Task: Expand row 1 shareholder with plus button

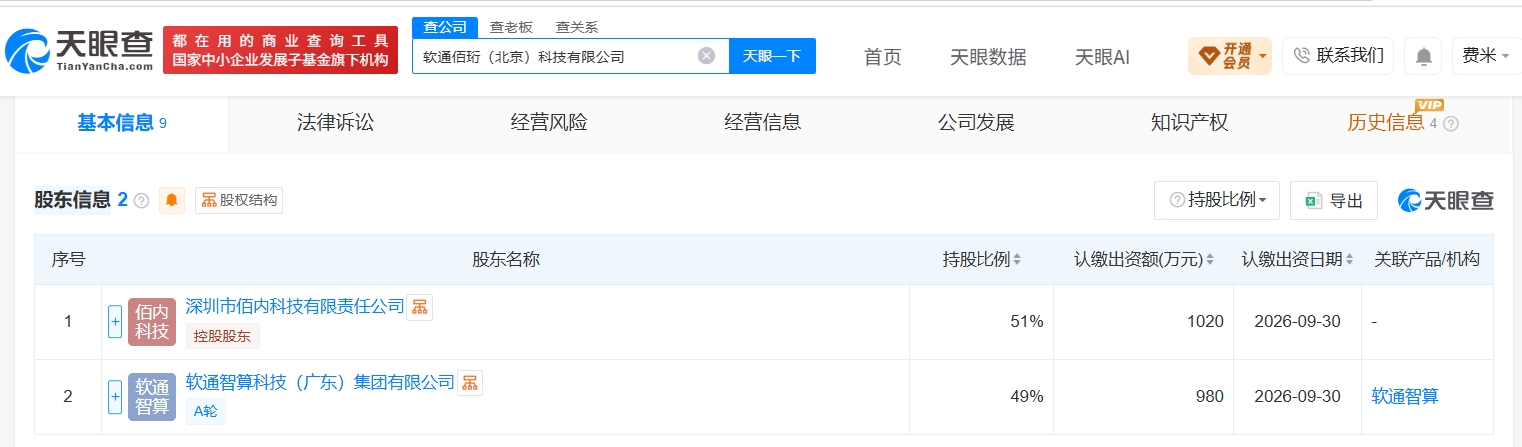Action: click(115, 322)
